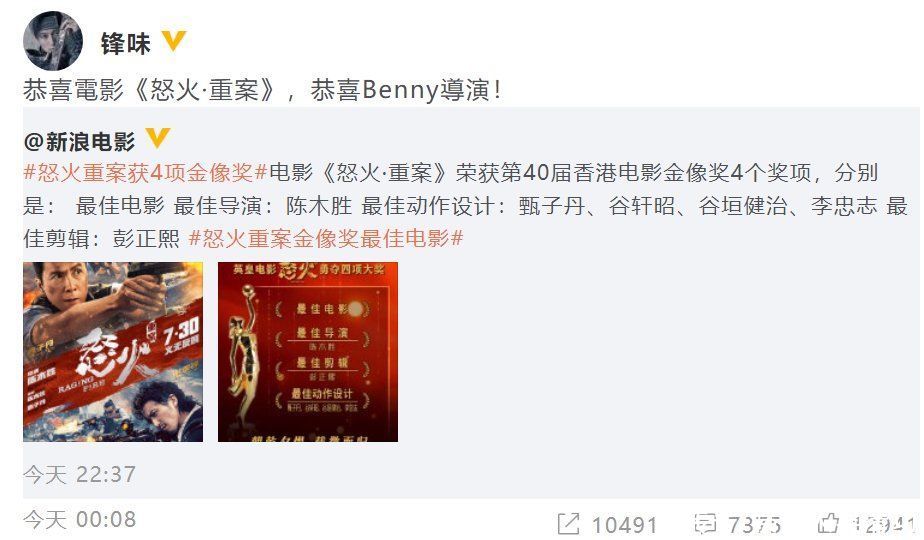
Task: Open comments count 7375
Action: (754, 524)
